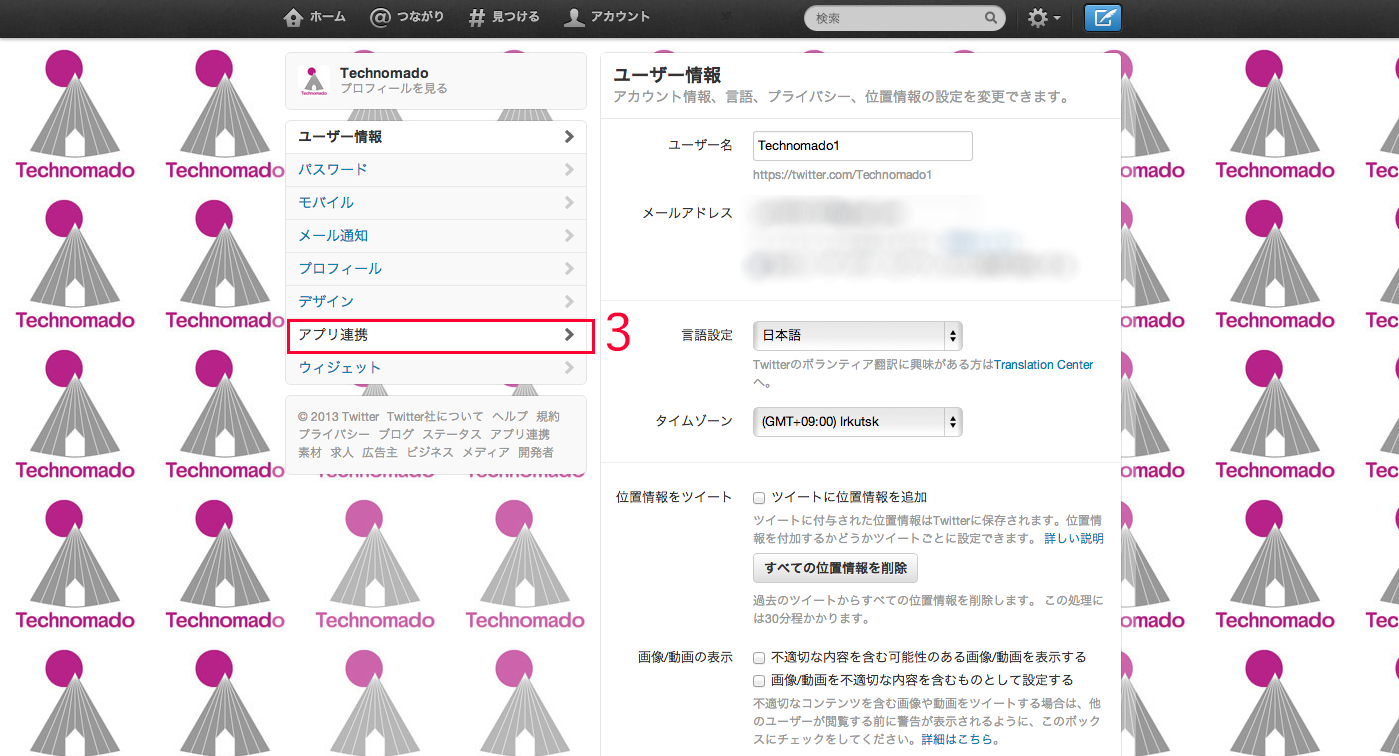
Task: Open footer link ヘルプ
Action: pos(510,417)
